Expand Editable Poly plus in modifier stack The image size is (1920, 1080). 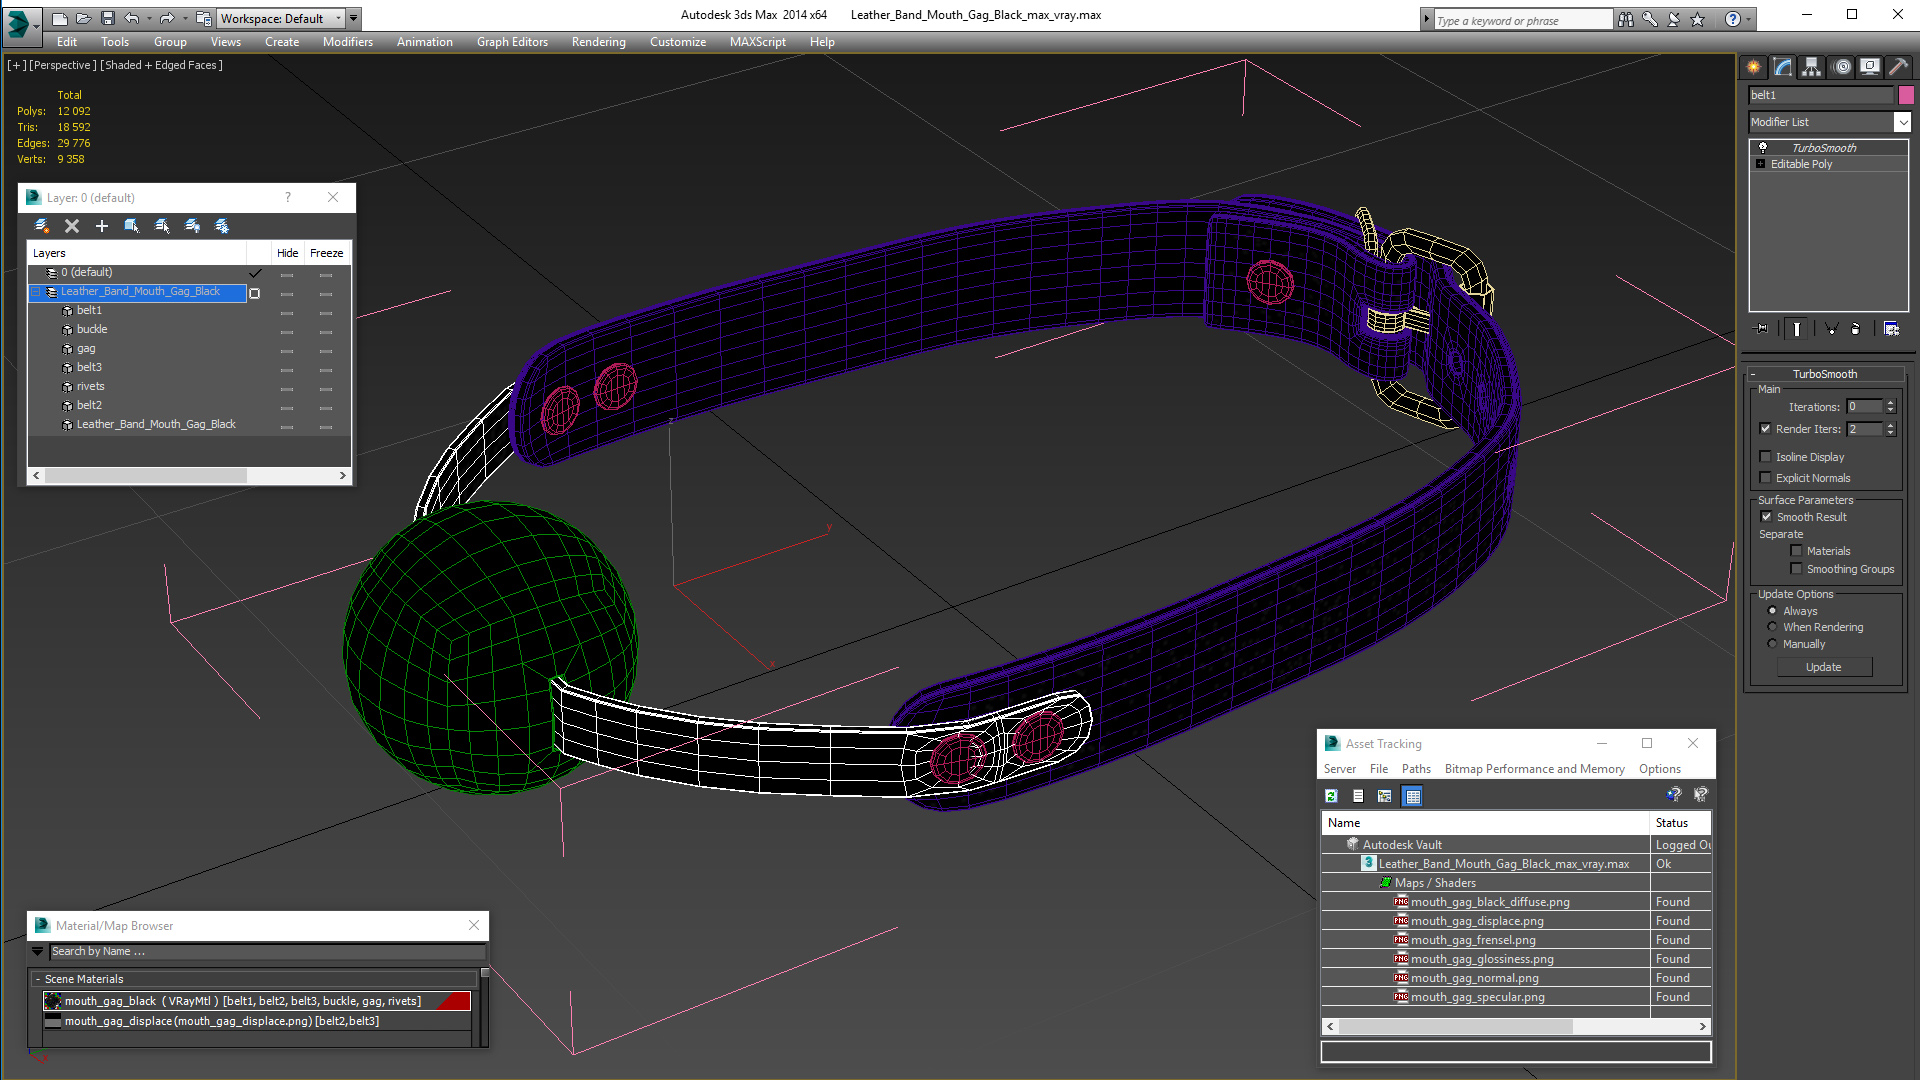(x=1760, y=164)
